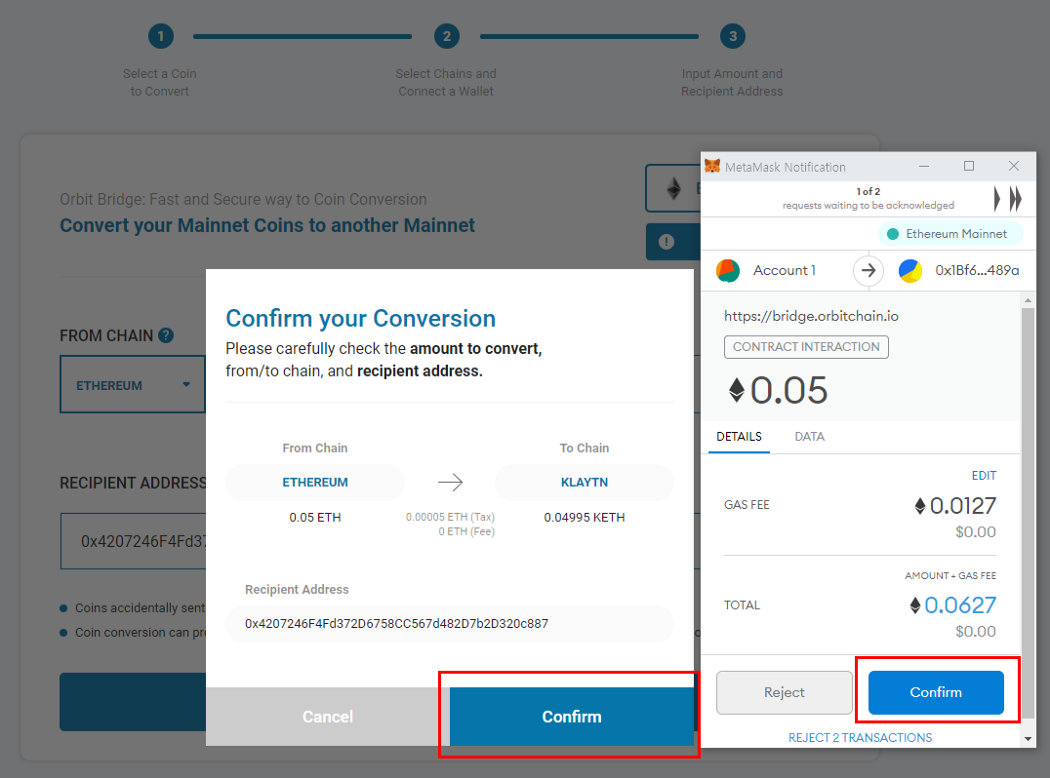Click scrollbar down arrow in MetaMask

coord(1028,738)
